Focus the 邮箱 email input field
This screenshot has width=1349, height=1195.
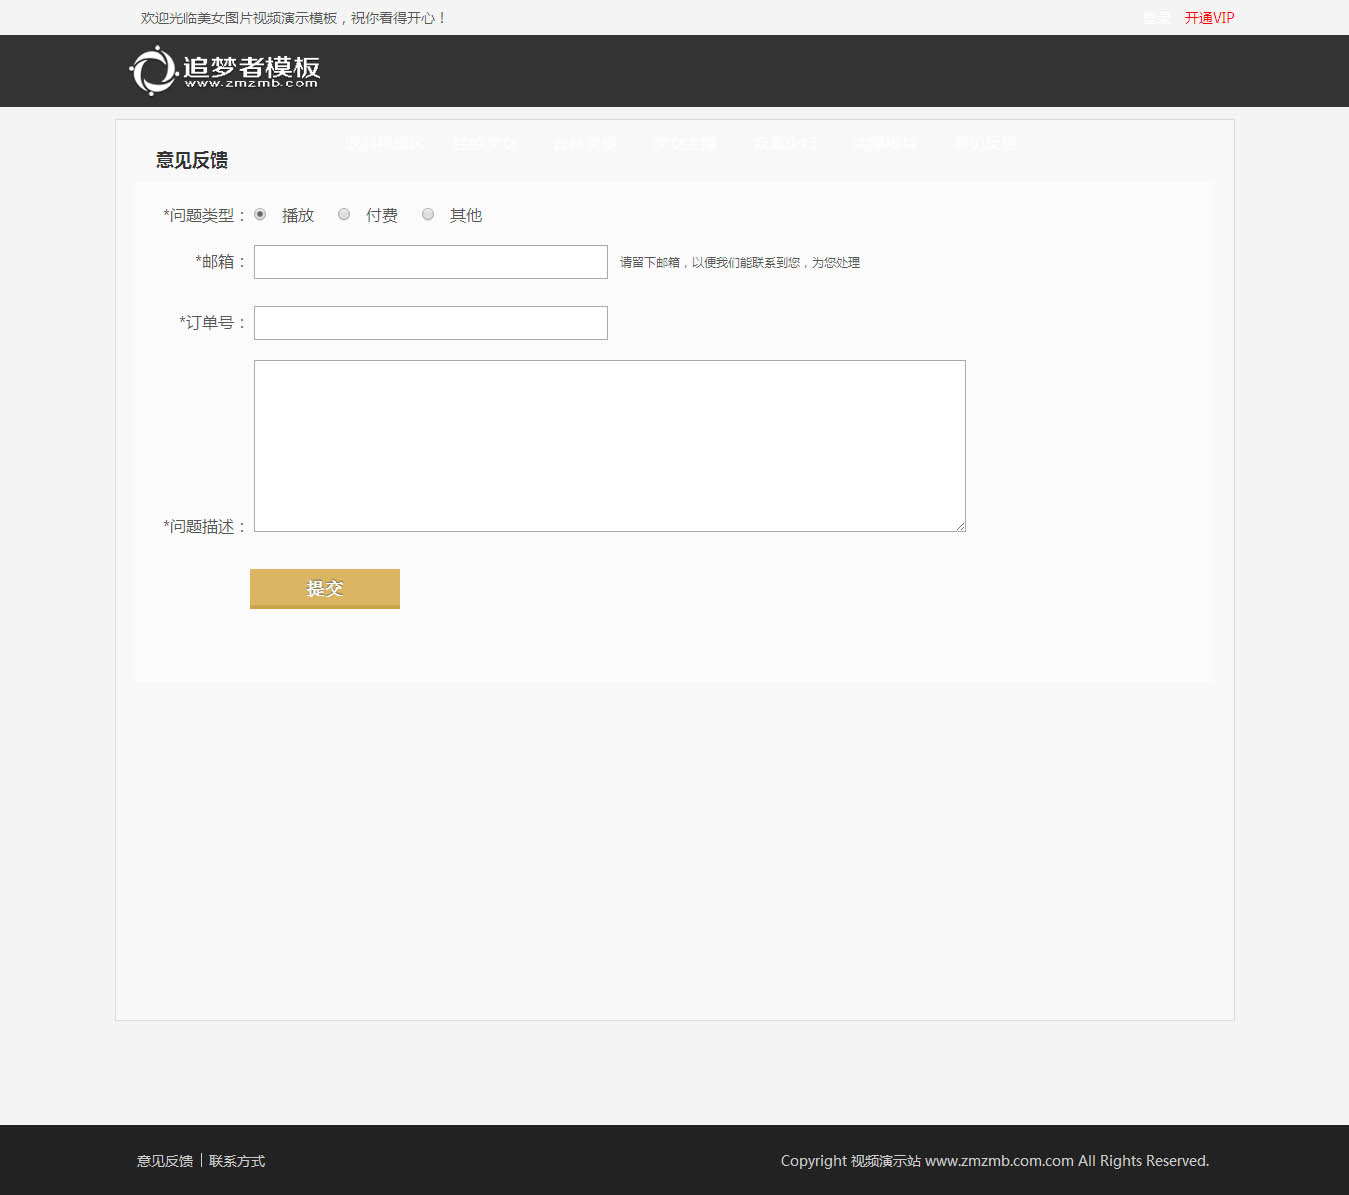pos(430,262)
